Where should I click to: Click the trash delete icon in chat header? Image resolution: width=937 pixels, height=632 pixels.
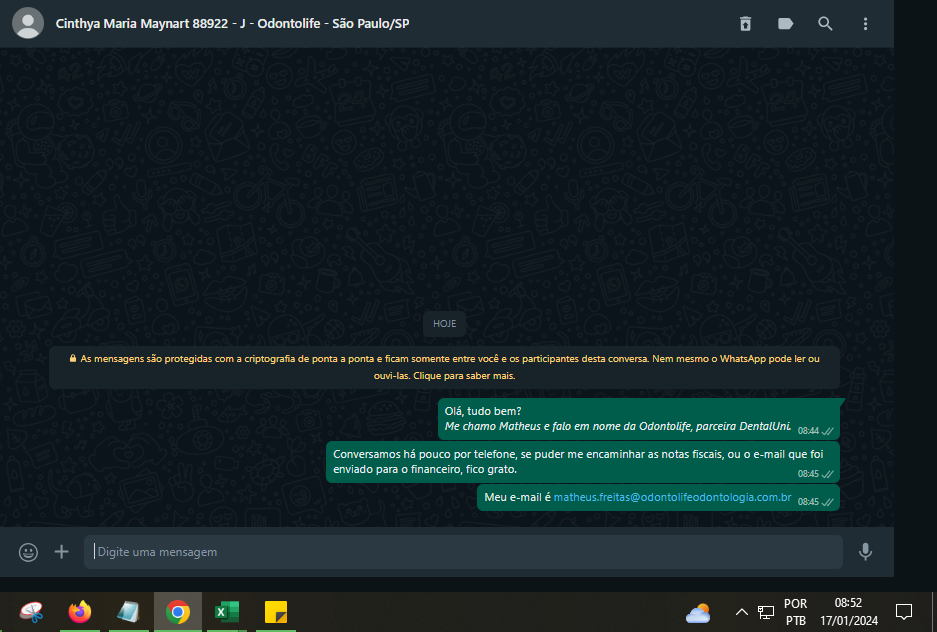745,24
